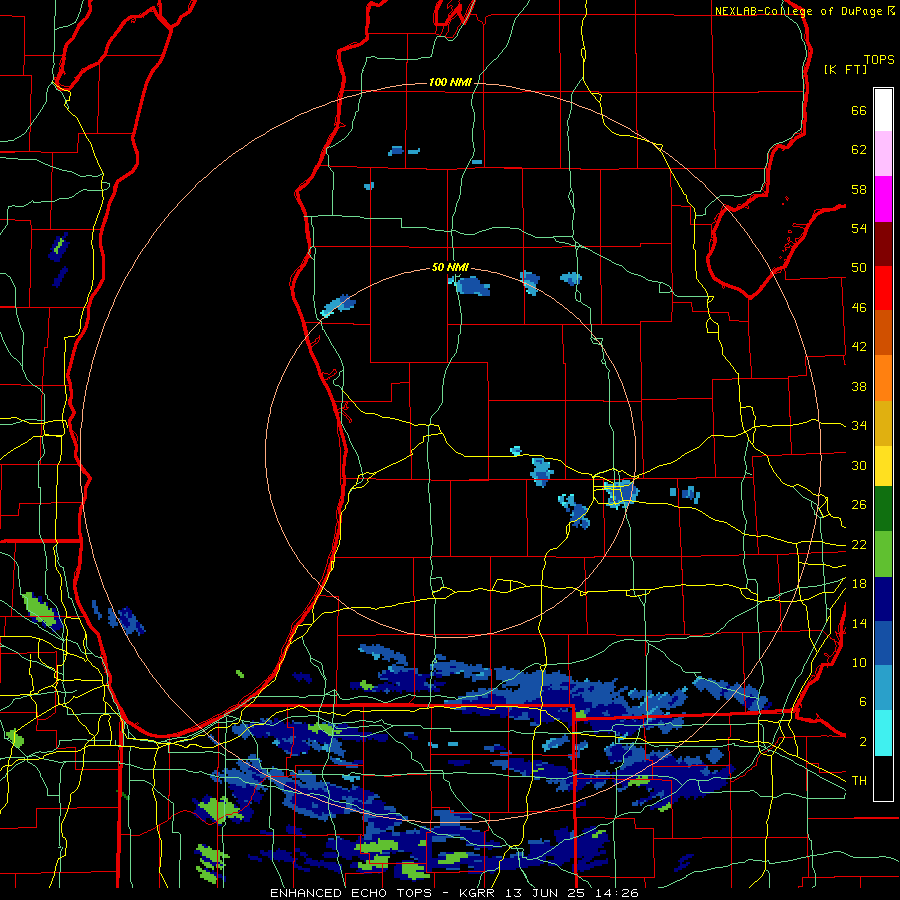The image size is (900, 900).
Task: Pick the magenta legend color block
Action: 883,199
